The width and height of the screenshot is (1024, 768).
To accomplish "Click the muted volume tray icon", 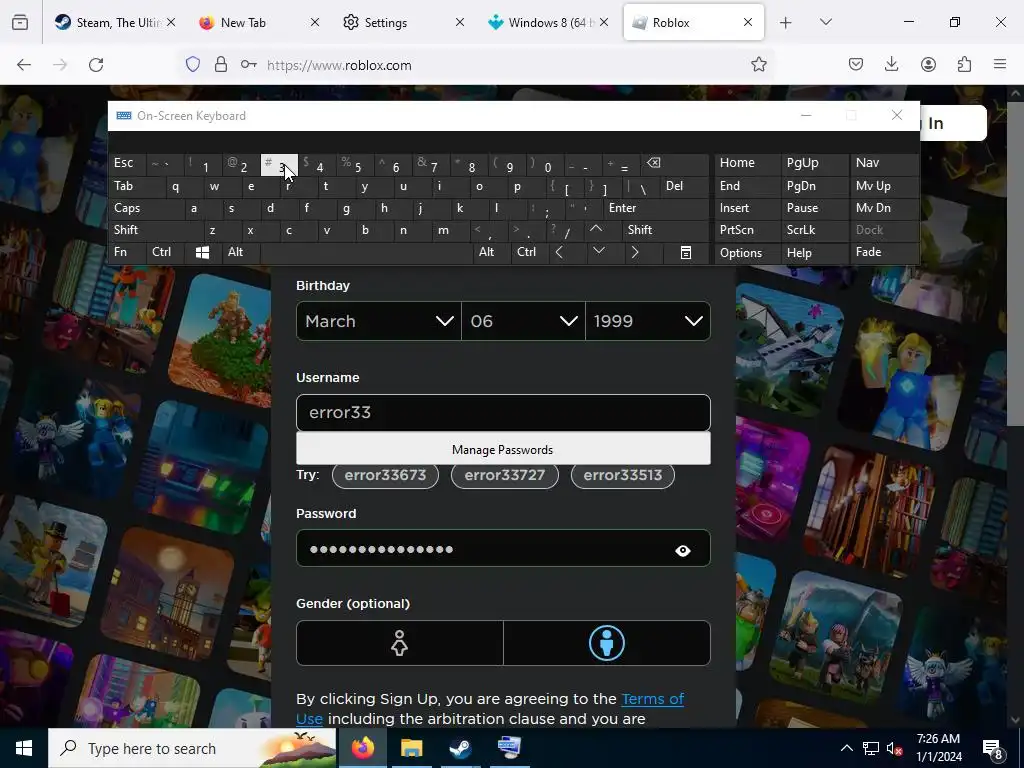I will pos(894,748).
